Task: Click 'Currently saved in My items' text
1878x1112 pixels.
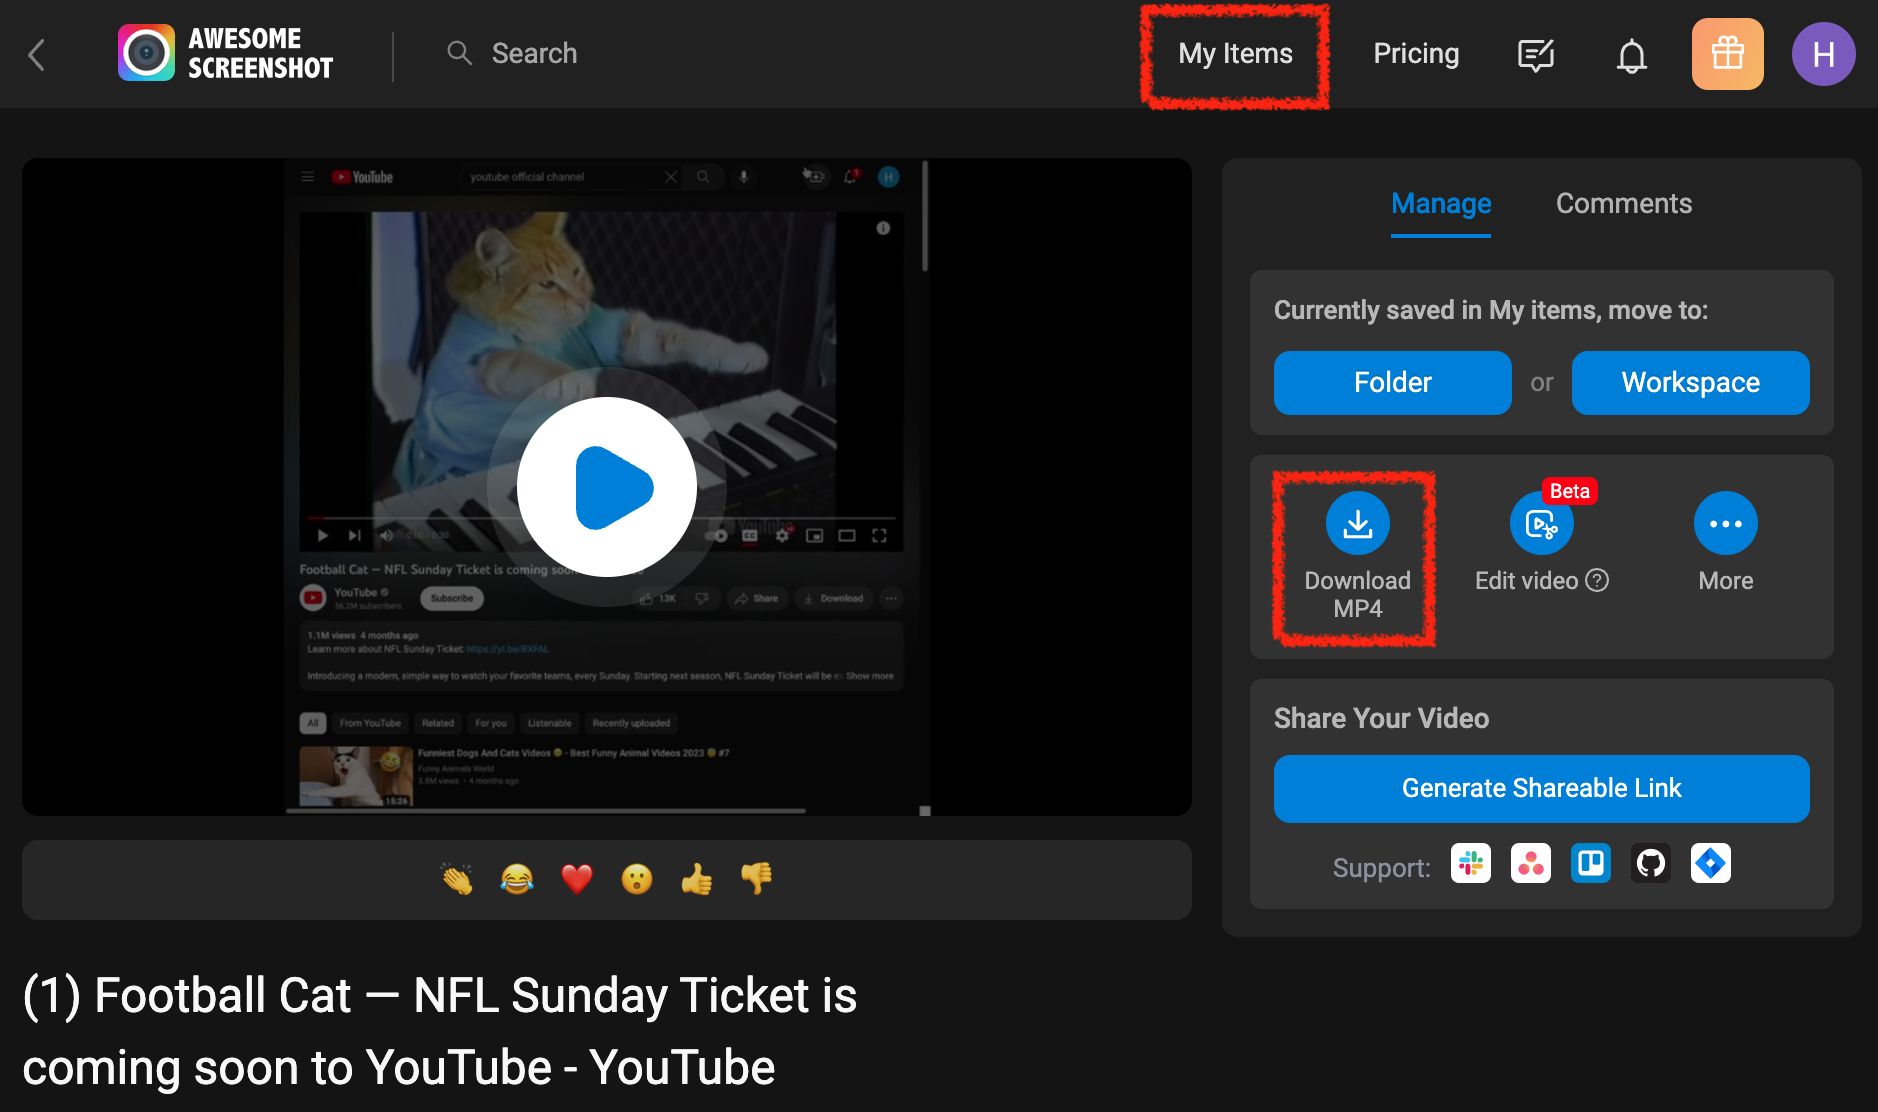Action: (1490, 310)
